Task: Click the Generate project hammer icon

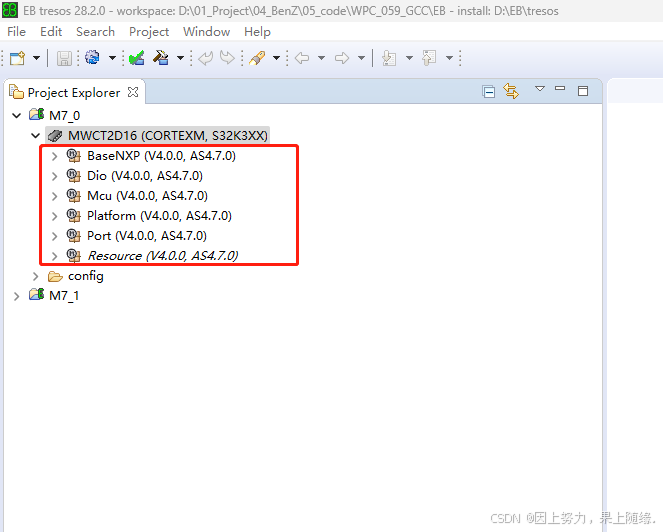Action: [x=161, y=58]
